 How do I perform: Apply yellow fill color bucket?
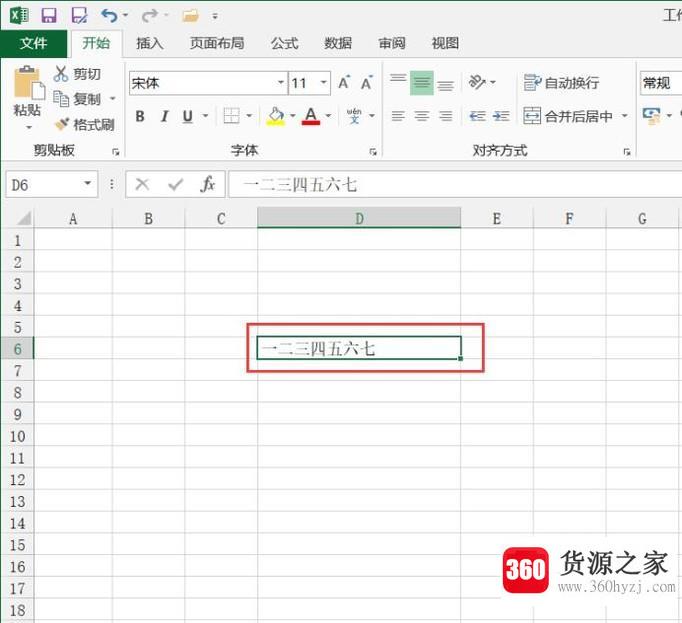coord(276,116)
